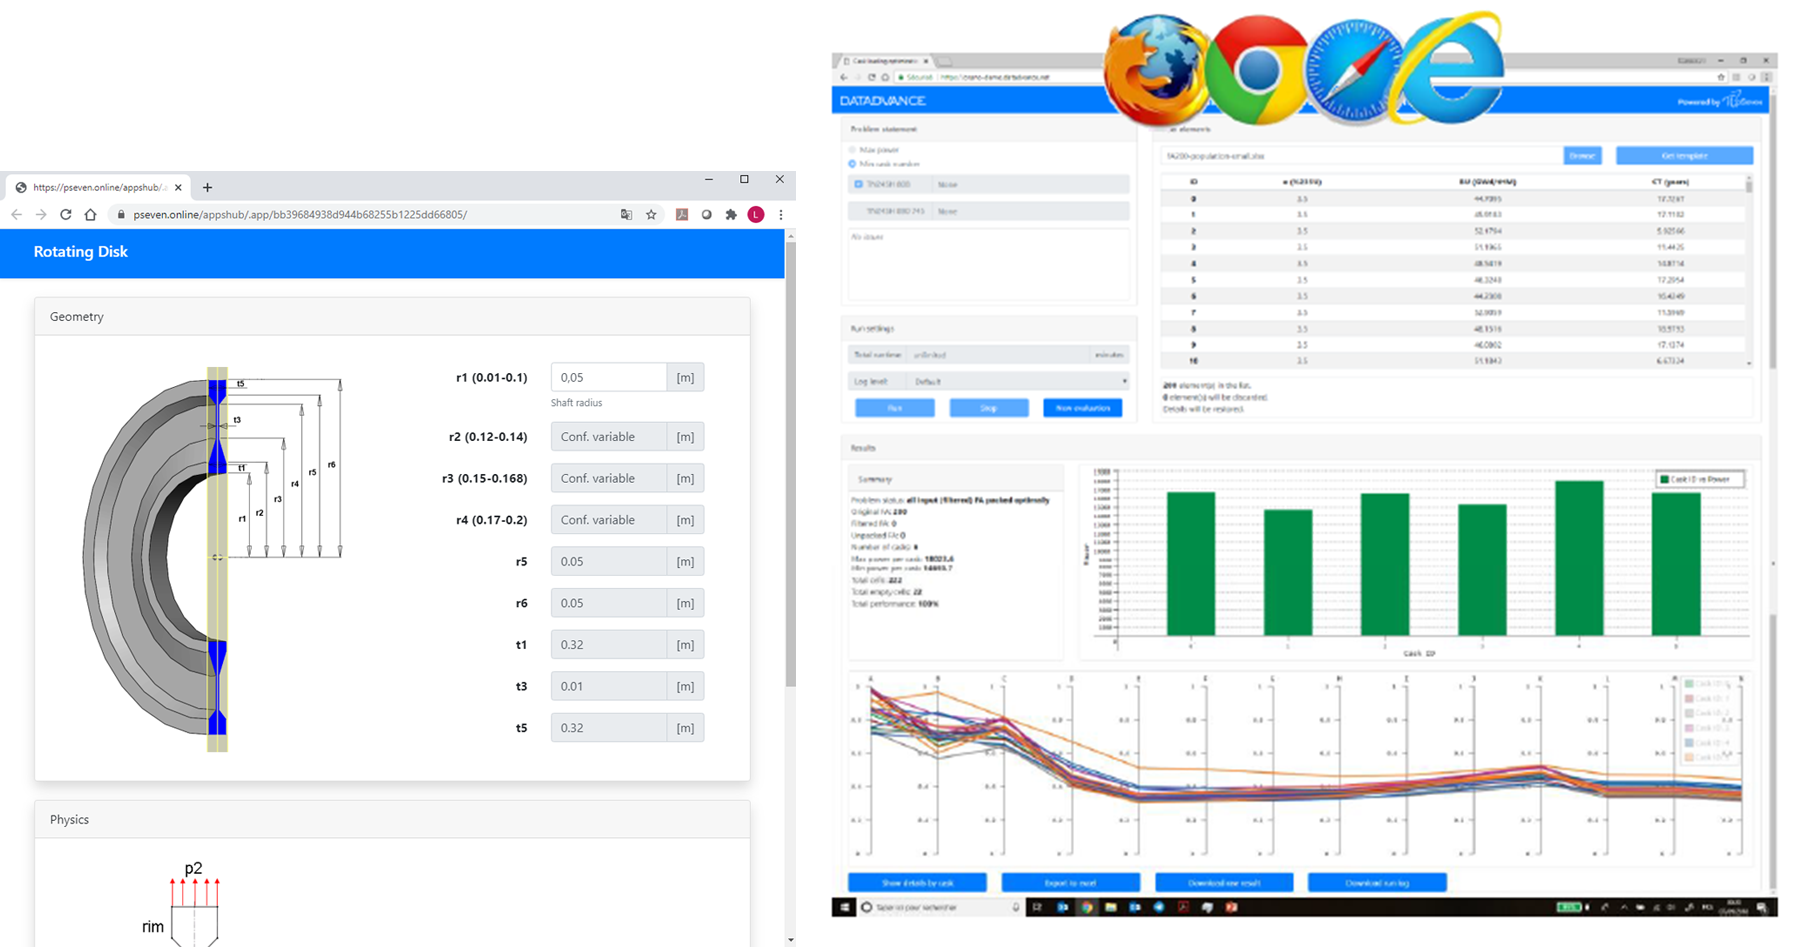Open the Extensions puzzle icon
Screen dimensions: 1800x947
[731, 215]
